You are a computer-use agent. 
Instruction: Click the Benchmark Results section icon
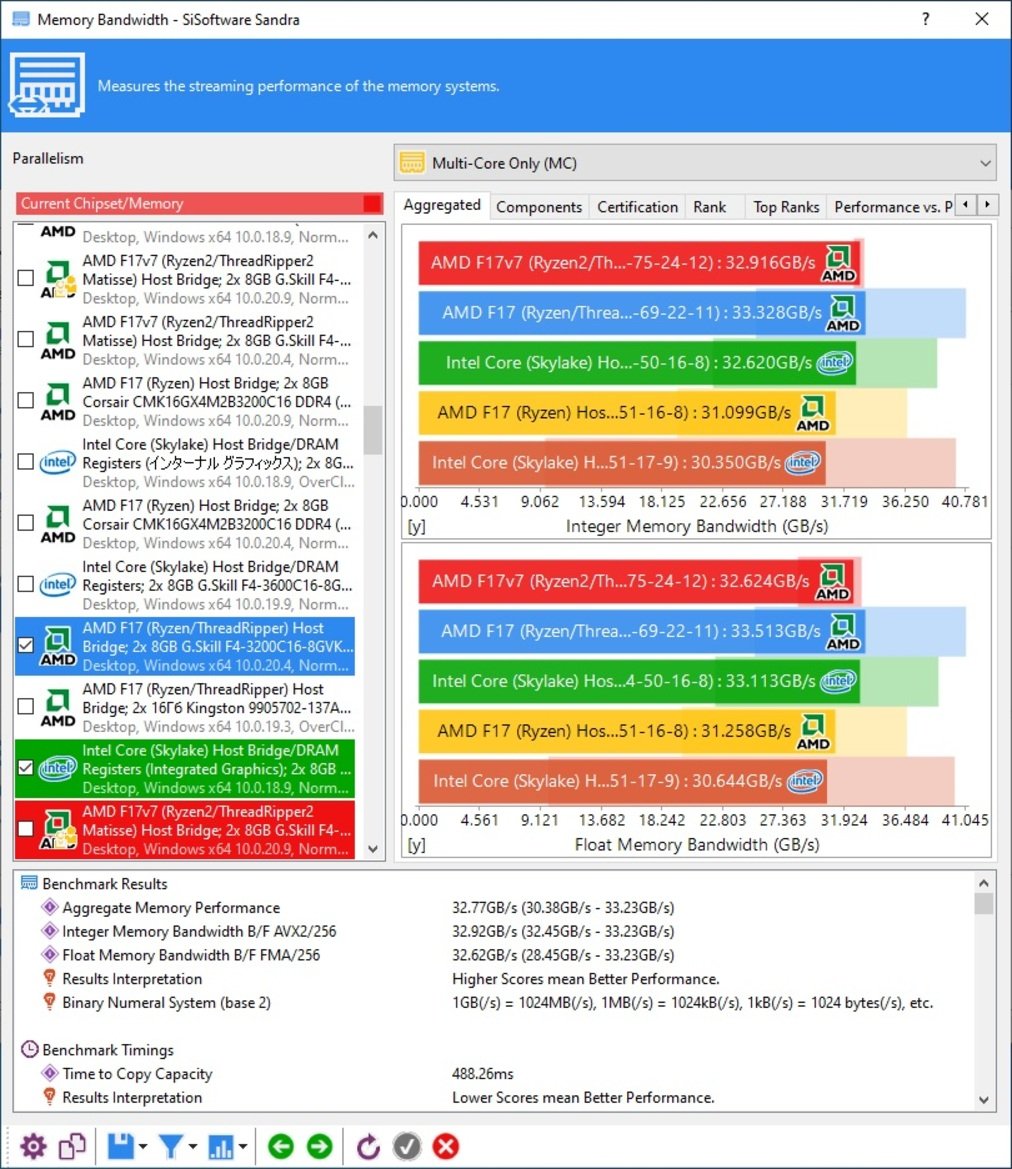[x=29, y=883]
